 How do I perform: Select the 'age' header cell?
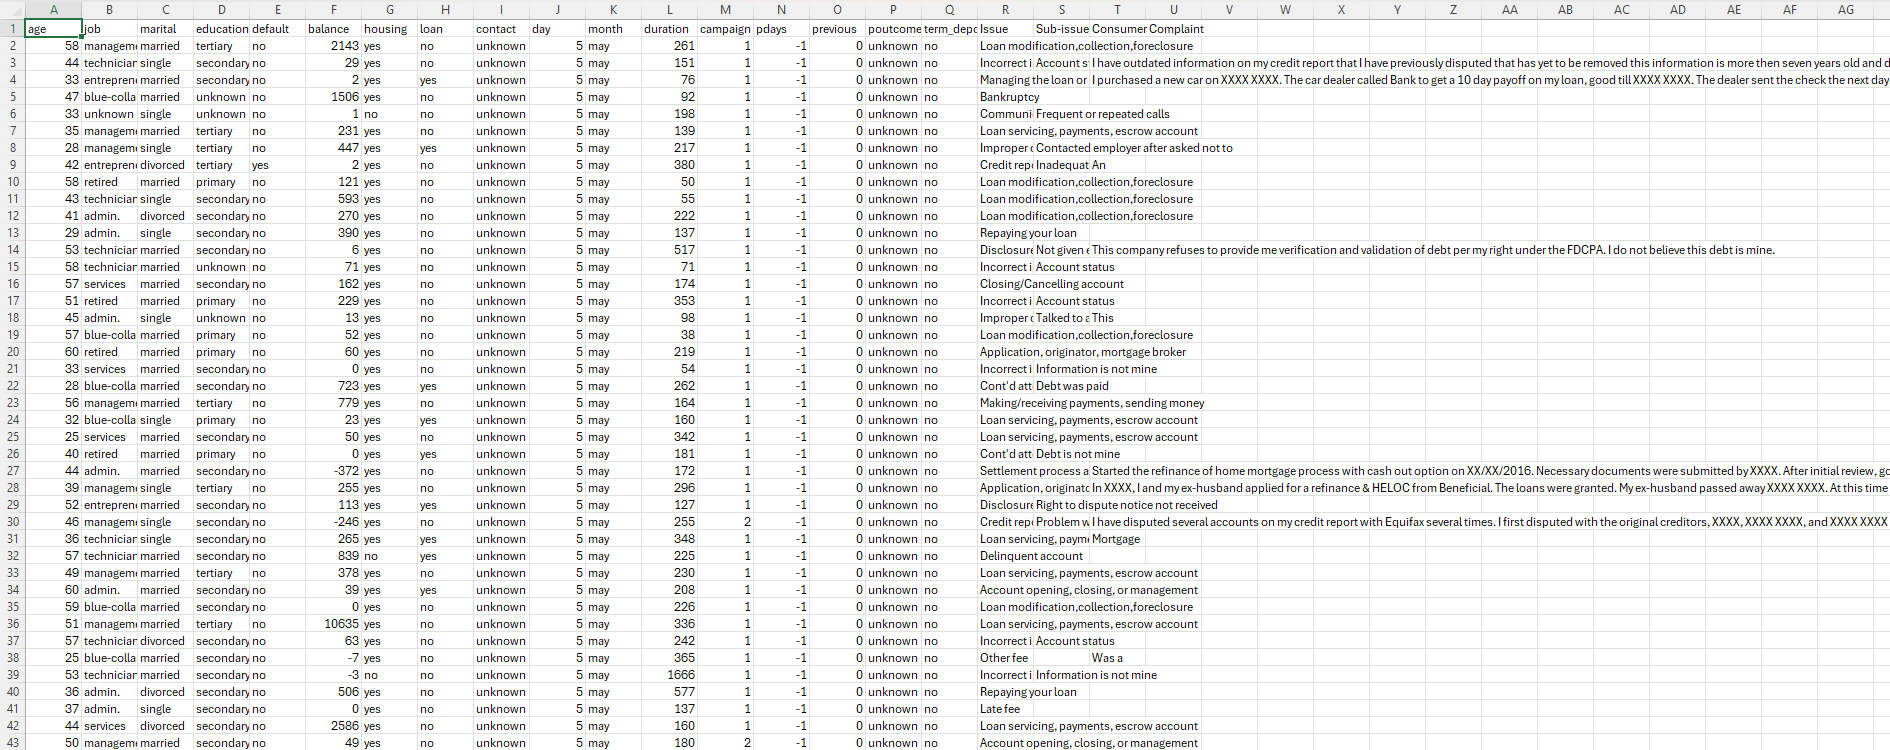point(53,29)
